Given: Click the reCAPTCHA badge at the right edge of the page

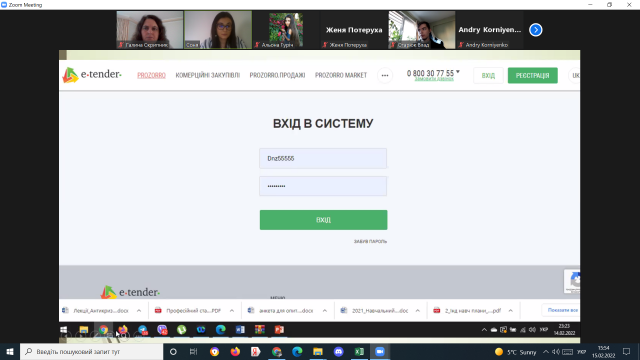Looking at the screenshot, I should 572,281.
